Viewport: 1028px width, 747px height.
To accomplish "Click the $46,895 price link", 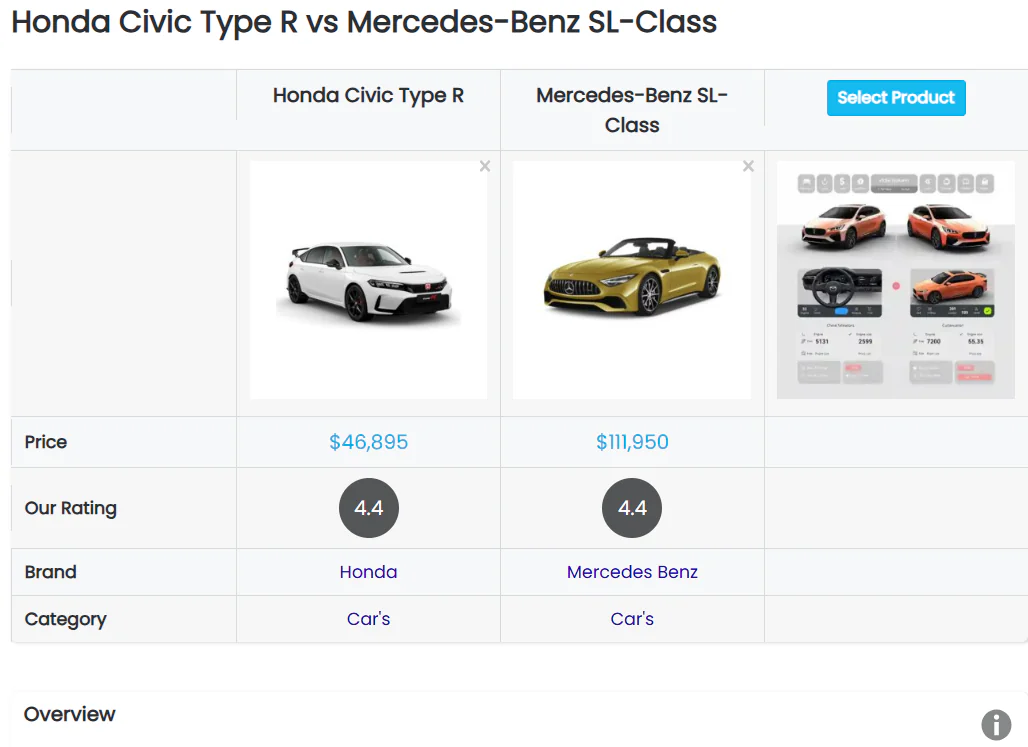I will click(368, 440).
